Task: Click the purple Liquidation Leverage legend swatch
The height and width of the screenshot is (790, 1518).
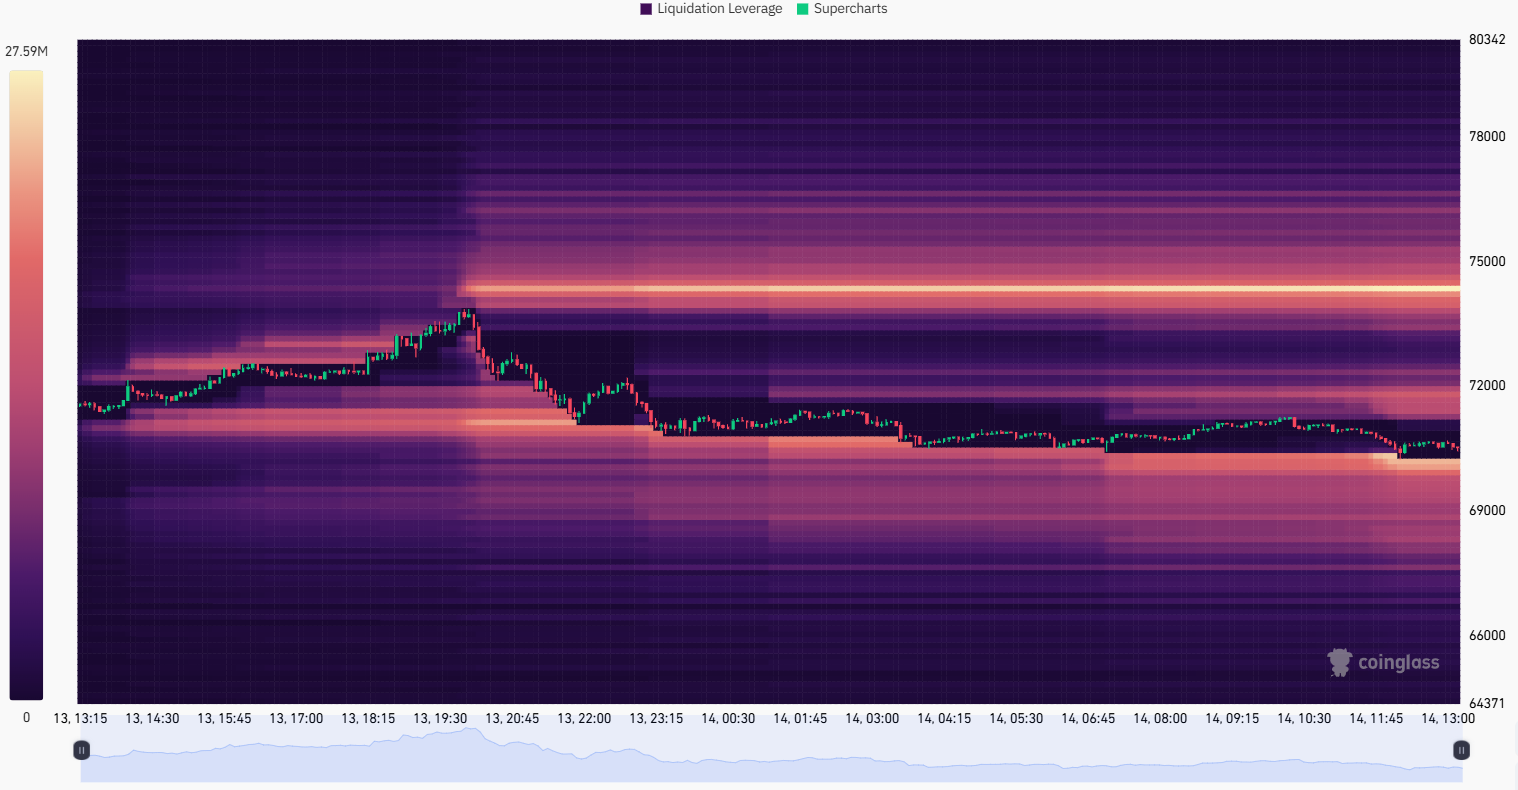Action: click(646, 9)
